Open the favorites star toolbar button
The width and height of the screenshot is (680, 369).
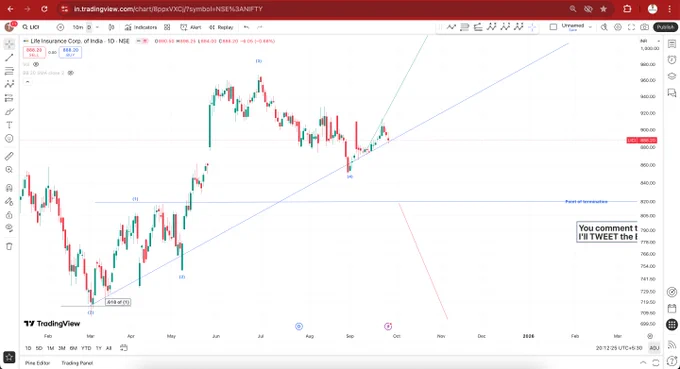(x=9, y=357)
